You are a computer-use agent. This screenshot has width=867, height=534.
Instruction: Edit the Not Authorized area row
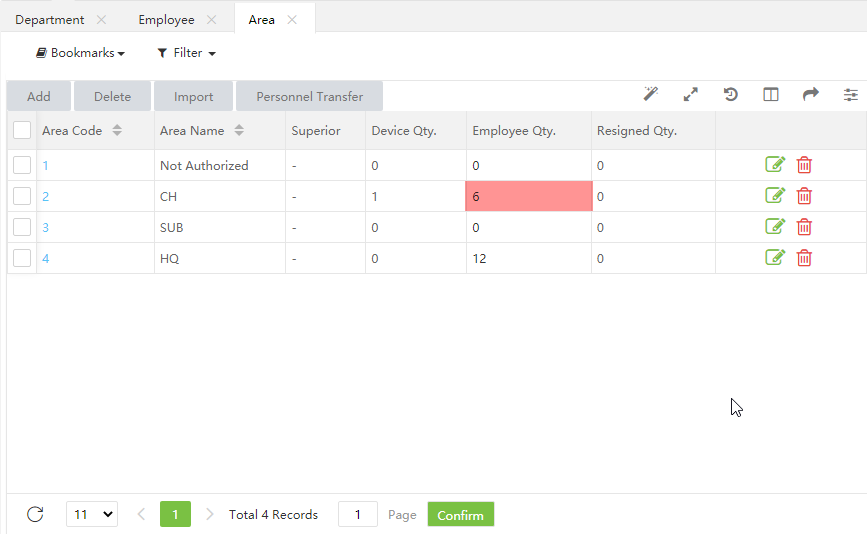coord(775,165)
